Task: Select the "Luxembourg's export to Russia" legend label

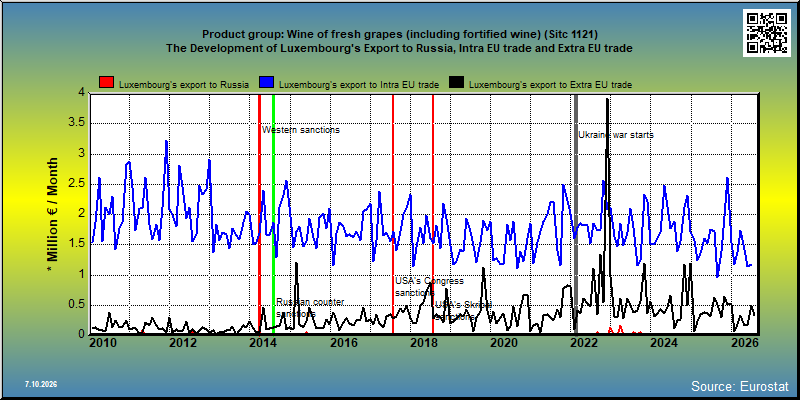Action: [184, 85]
